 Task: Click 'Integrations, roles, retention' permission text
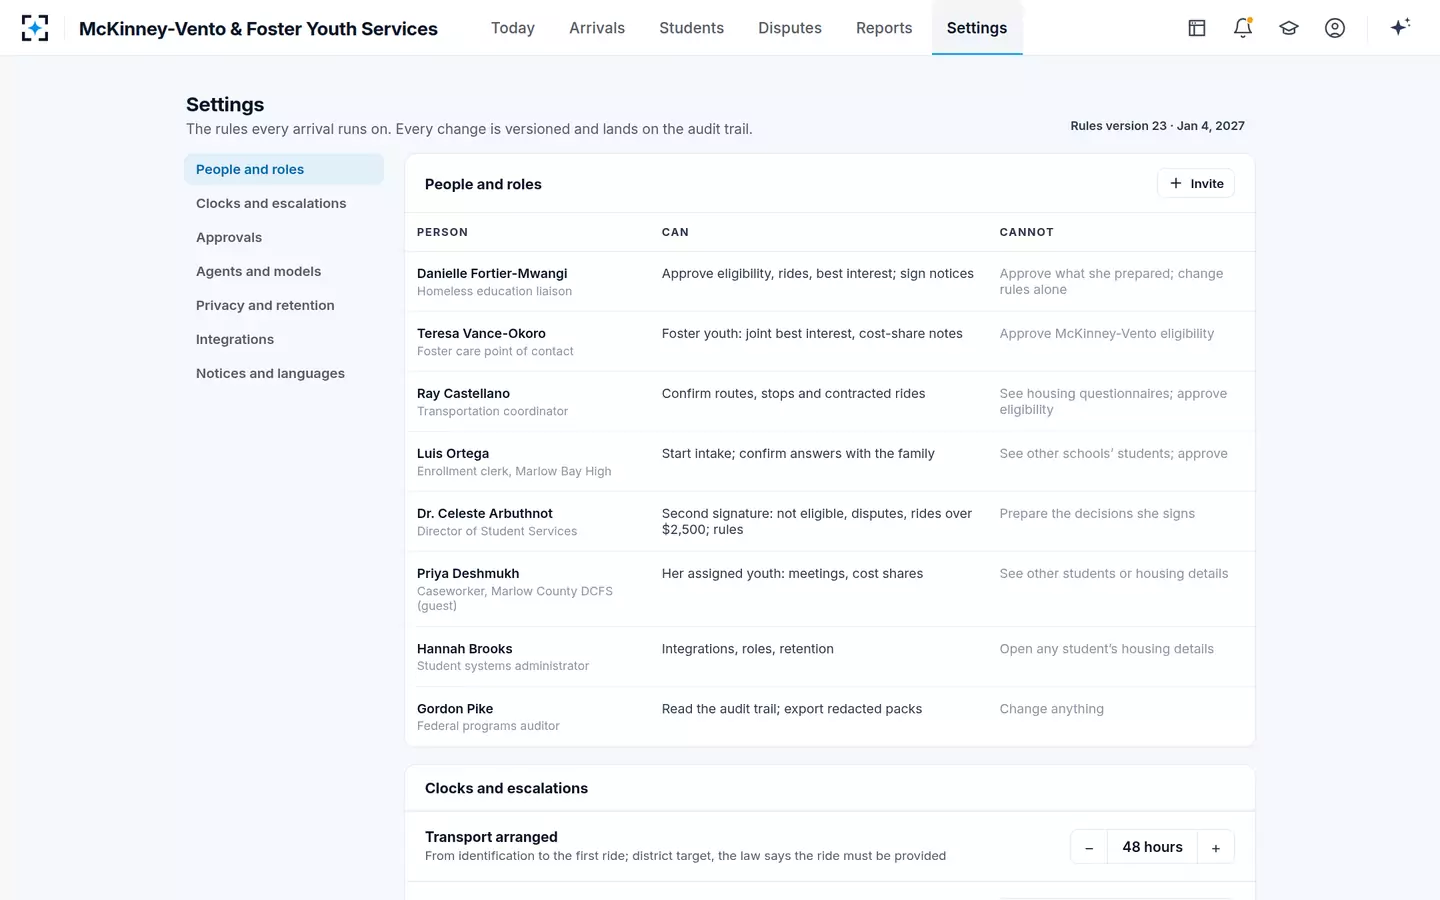click(x=748, y=648)
